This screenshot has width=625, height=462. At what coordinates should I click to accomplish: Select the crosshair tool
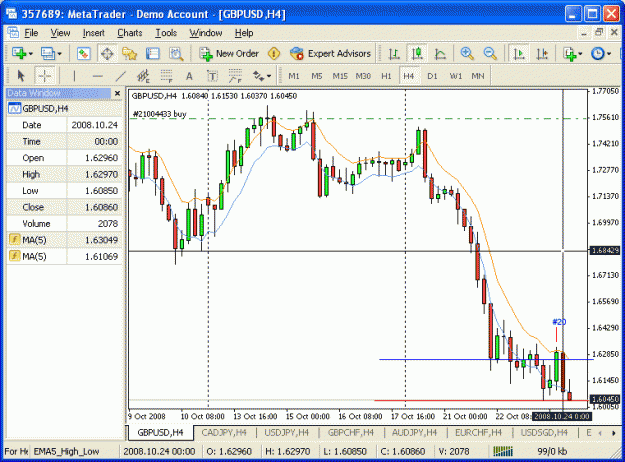pyautogui.click(x=45, y=76)
